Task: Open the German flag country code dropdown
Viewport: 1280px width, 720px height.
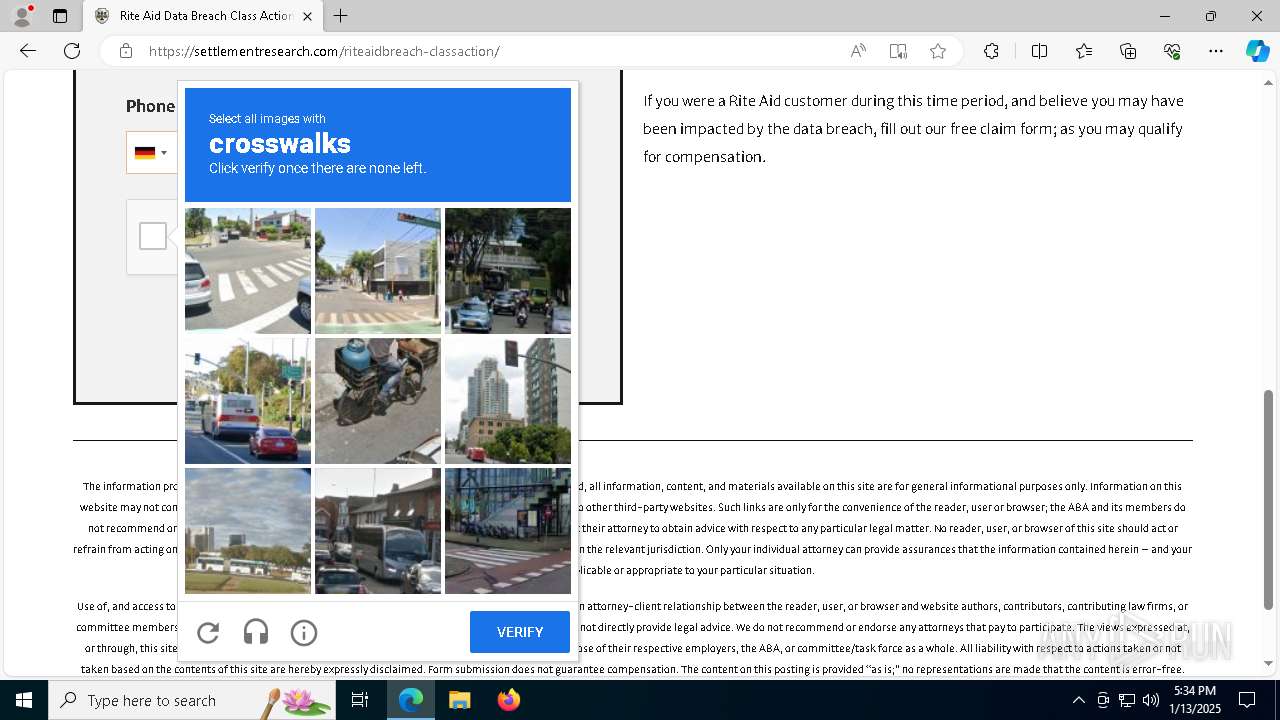Action: (x=151, y=153)
